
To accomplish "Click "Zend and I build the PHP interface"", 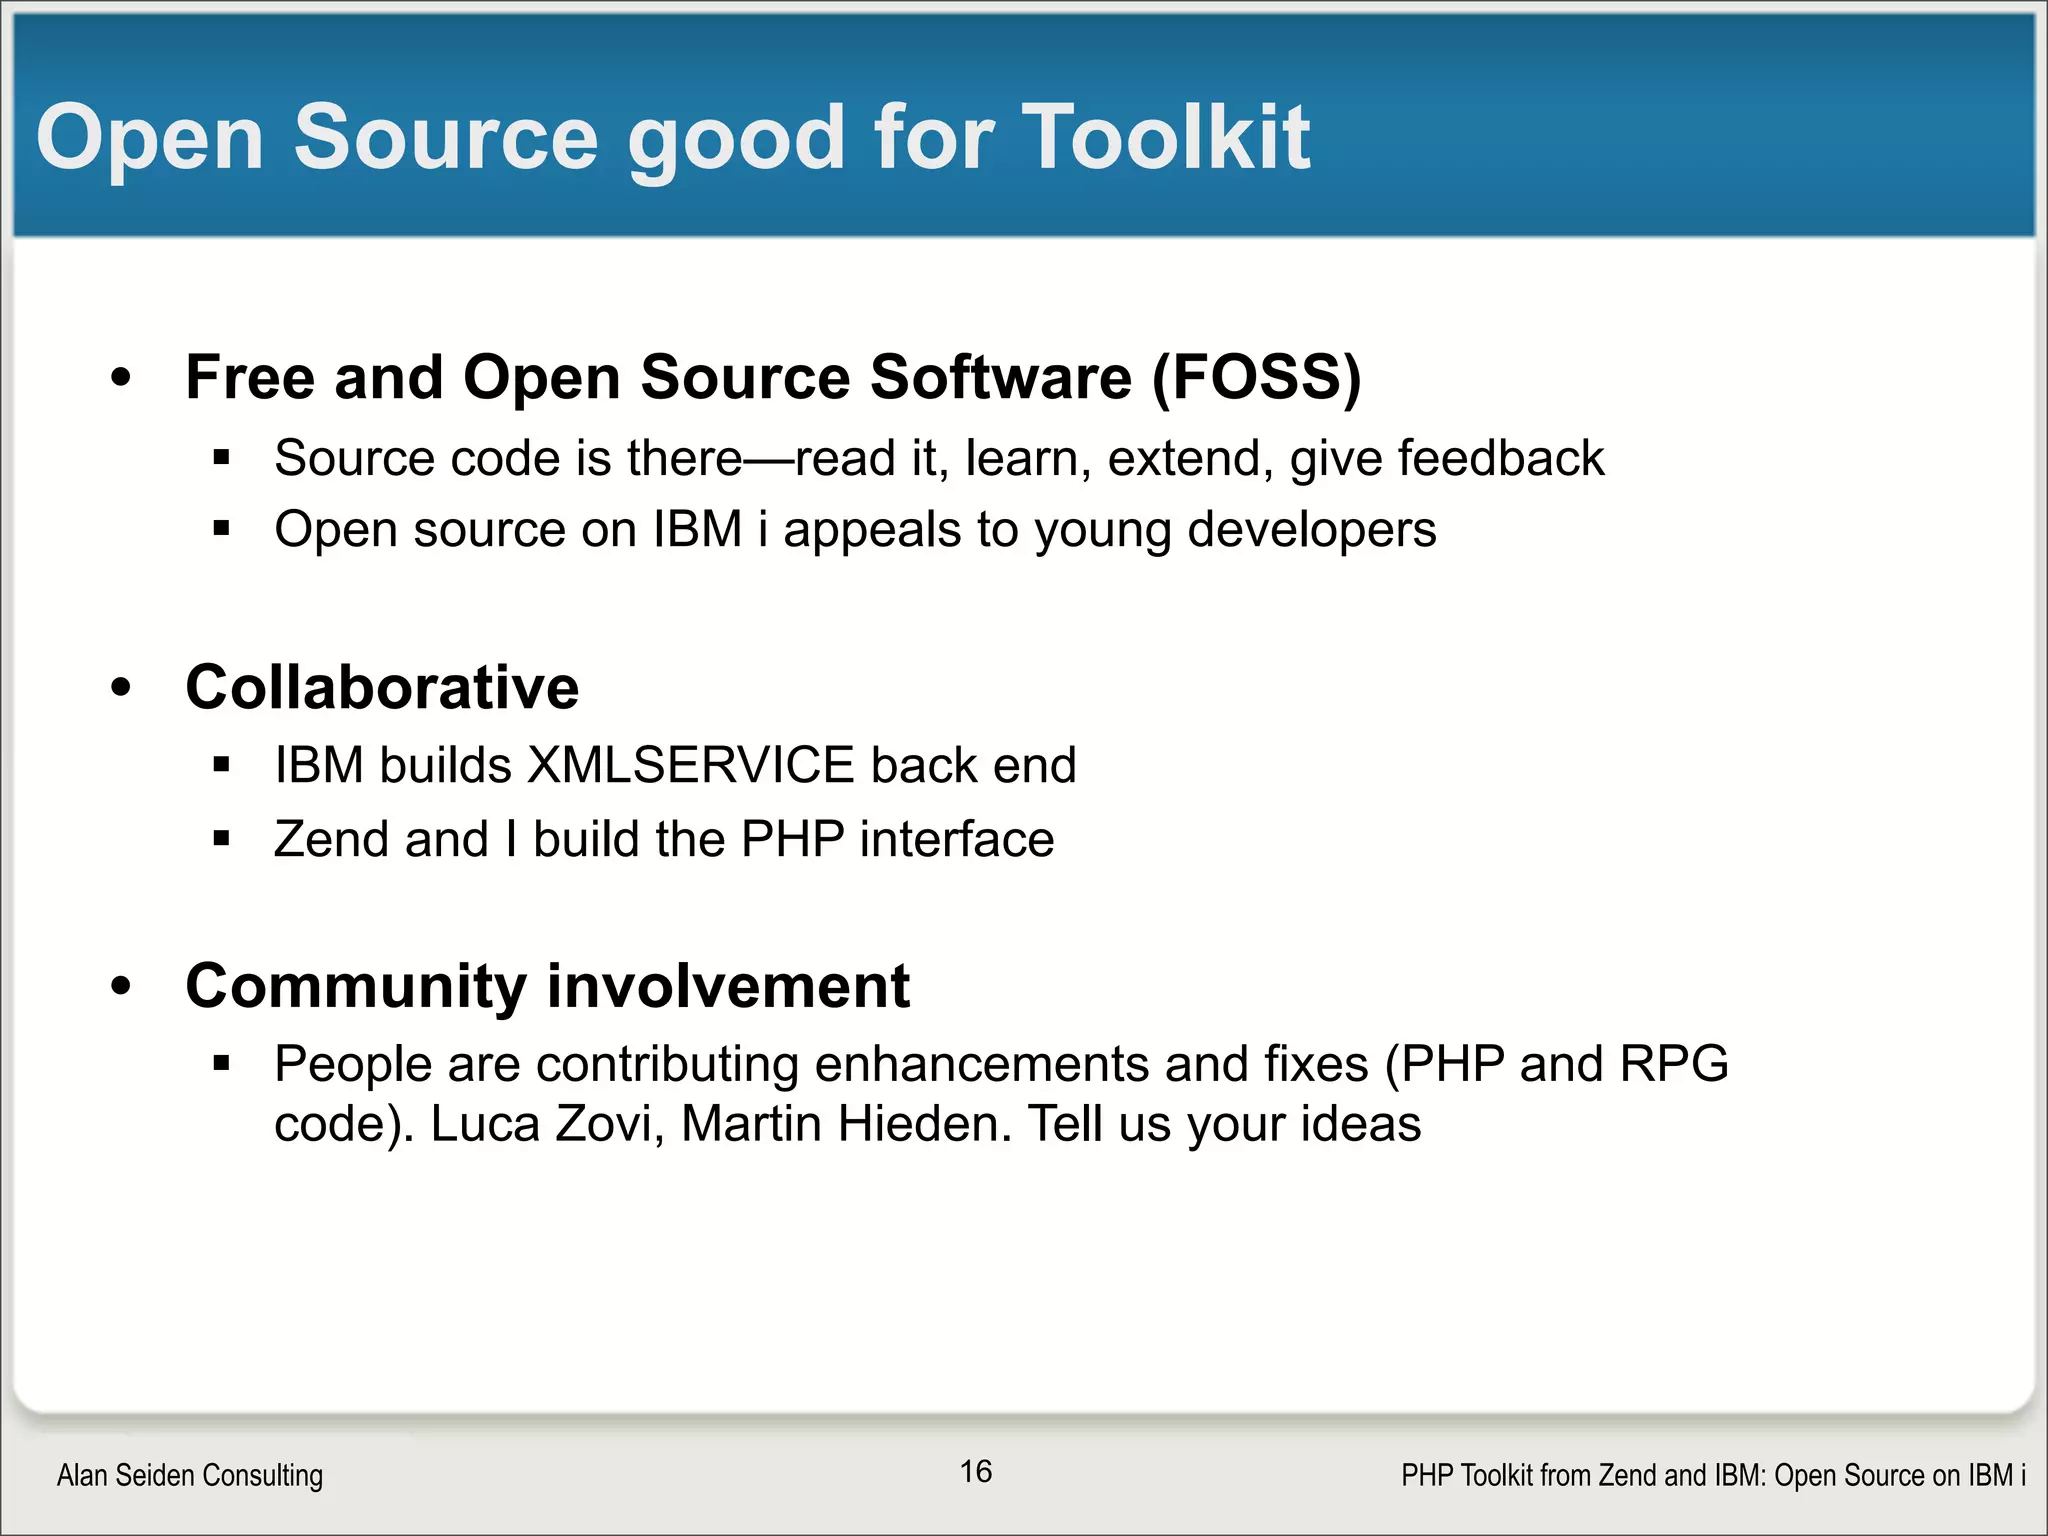I will 664,839.
